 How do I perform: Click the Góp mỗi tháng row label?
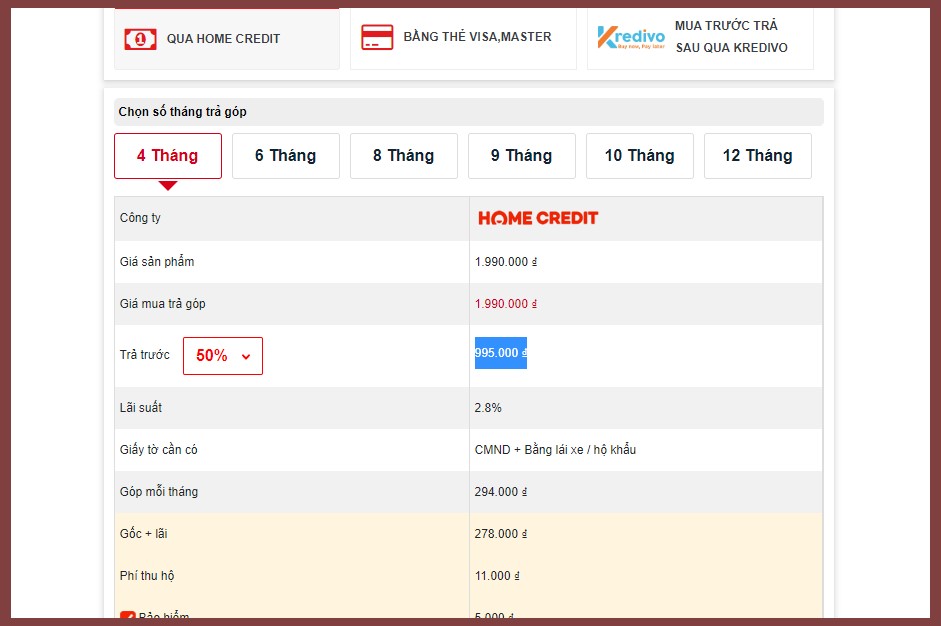coord(158,492)
